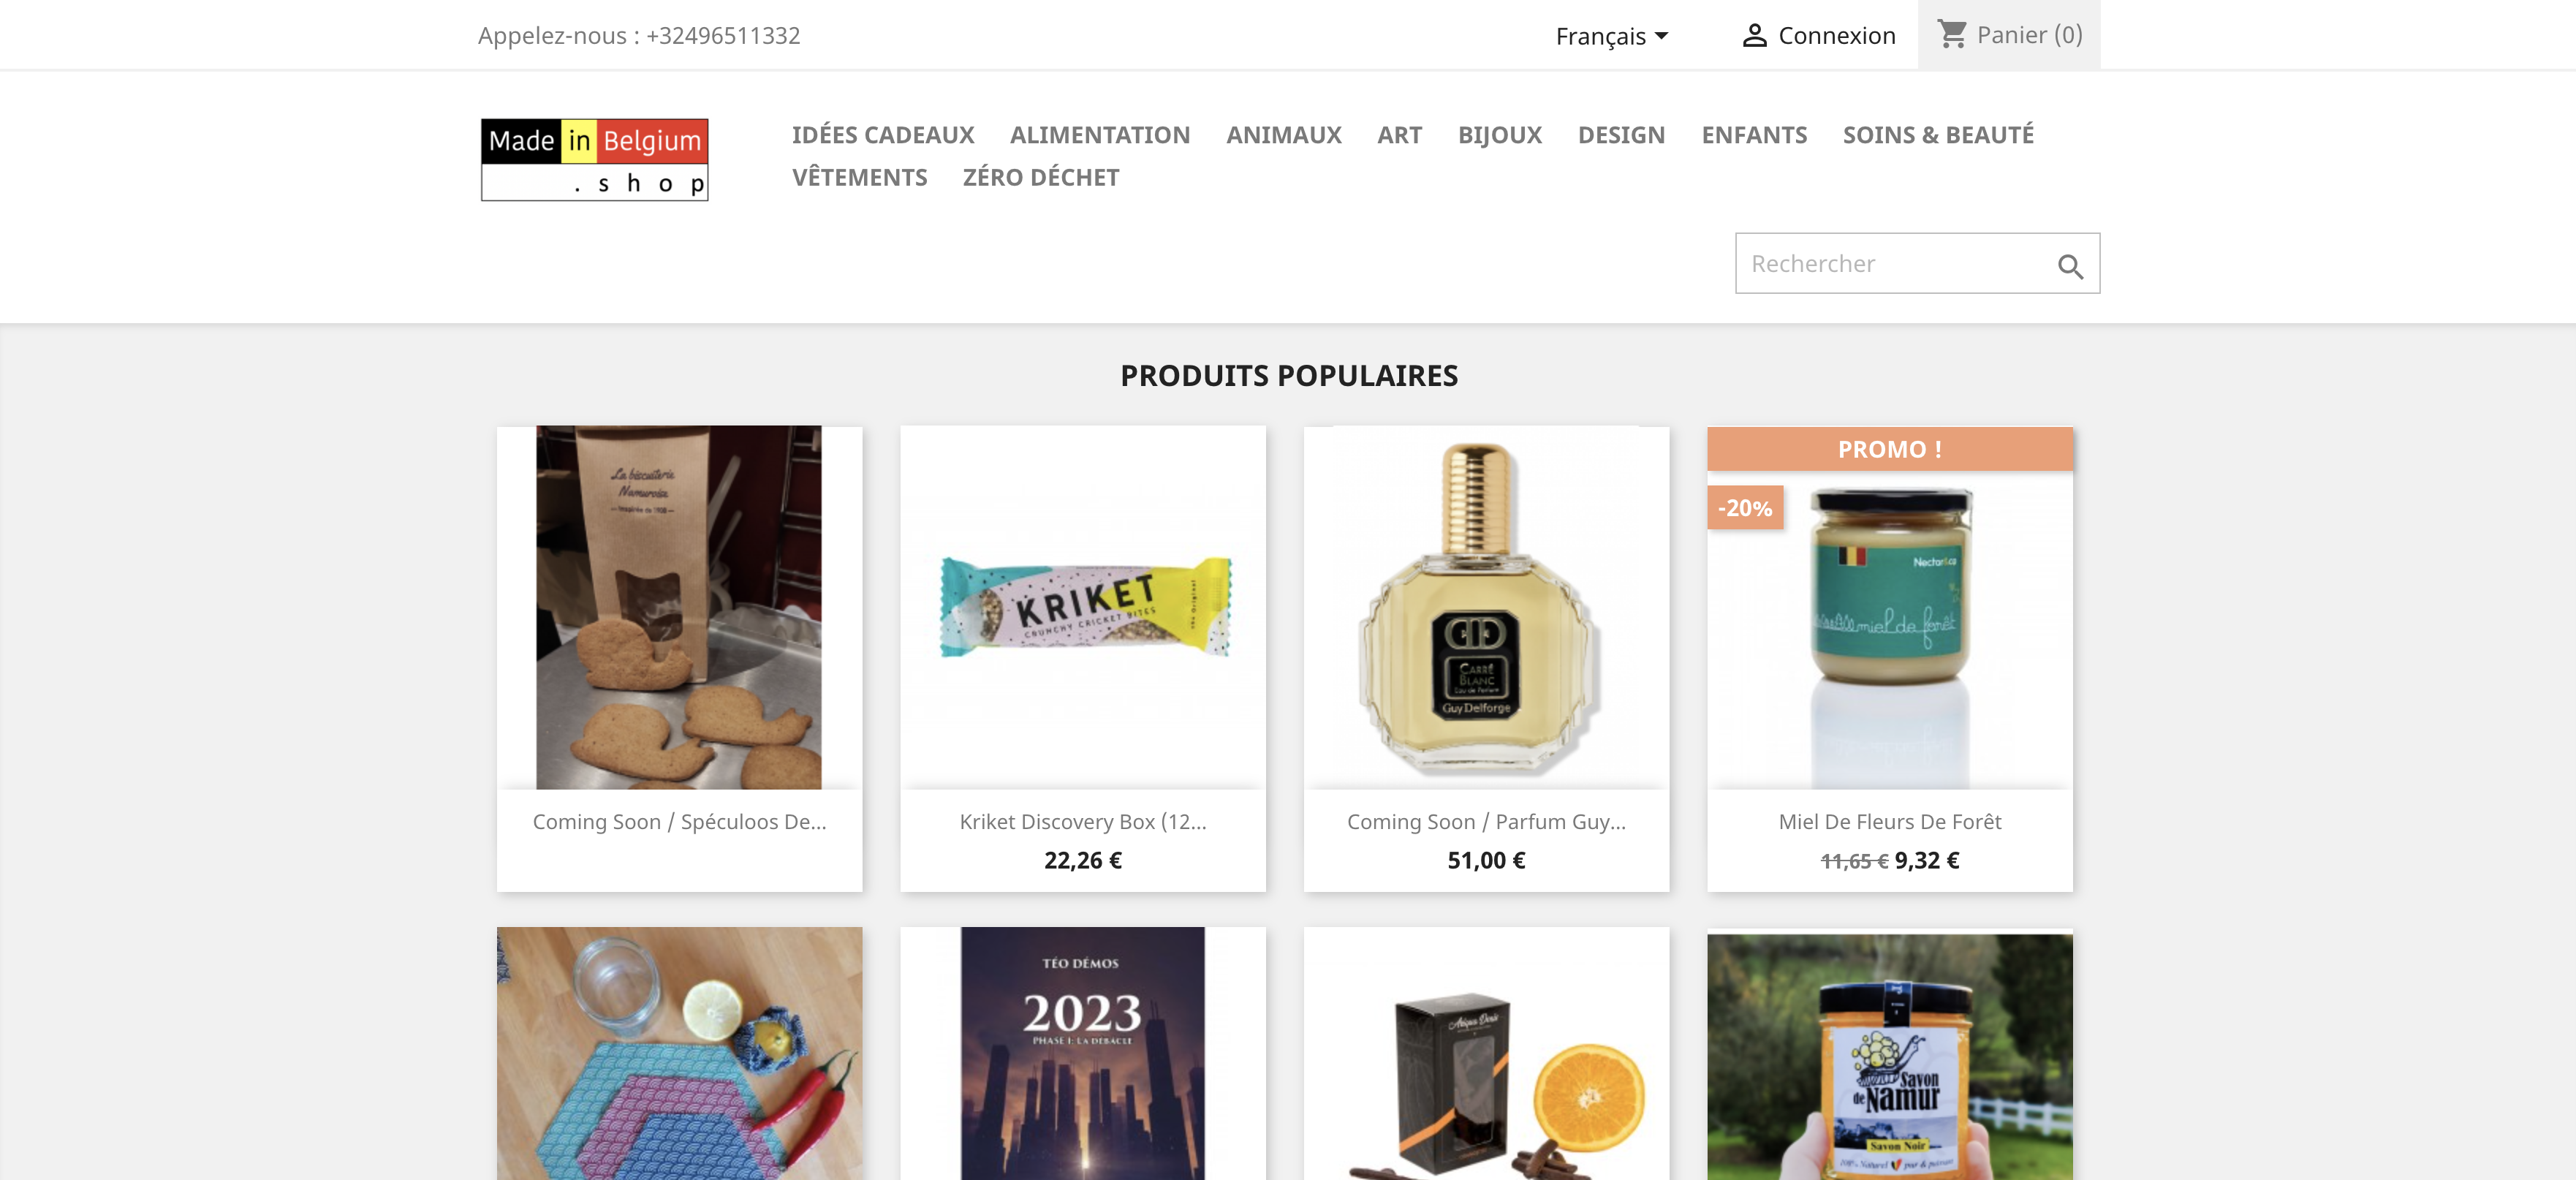Screen dimensions: 2576x1180
Task: Navigate to Zéro Déchet category
Action: [1040, 177]
